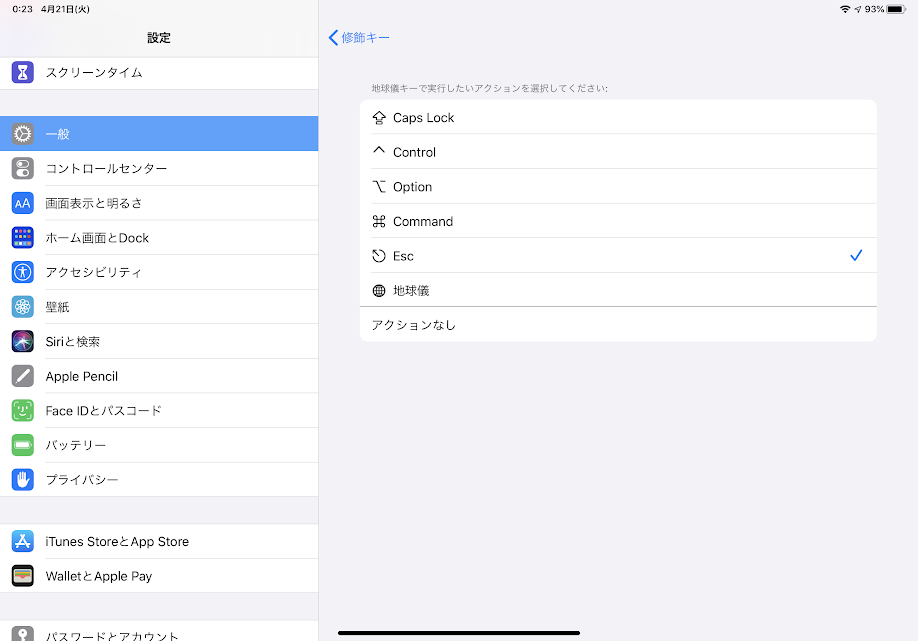918x641 pixels.
Task: Open the Screen Time hourglass icon
Action: [x=23, y=73]
